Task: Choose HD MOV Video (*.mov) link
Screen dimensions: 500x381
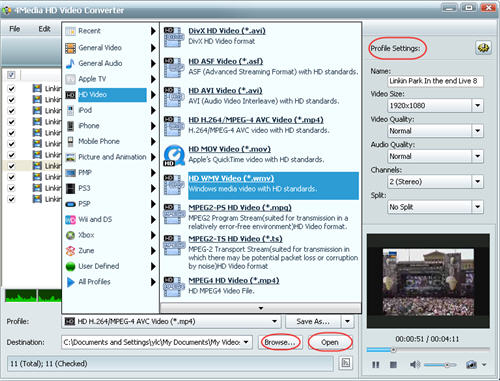Action: pyautogui.click(x=229, y=149)
